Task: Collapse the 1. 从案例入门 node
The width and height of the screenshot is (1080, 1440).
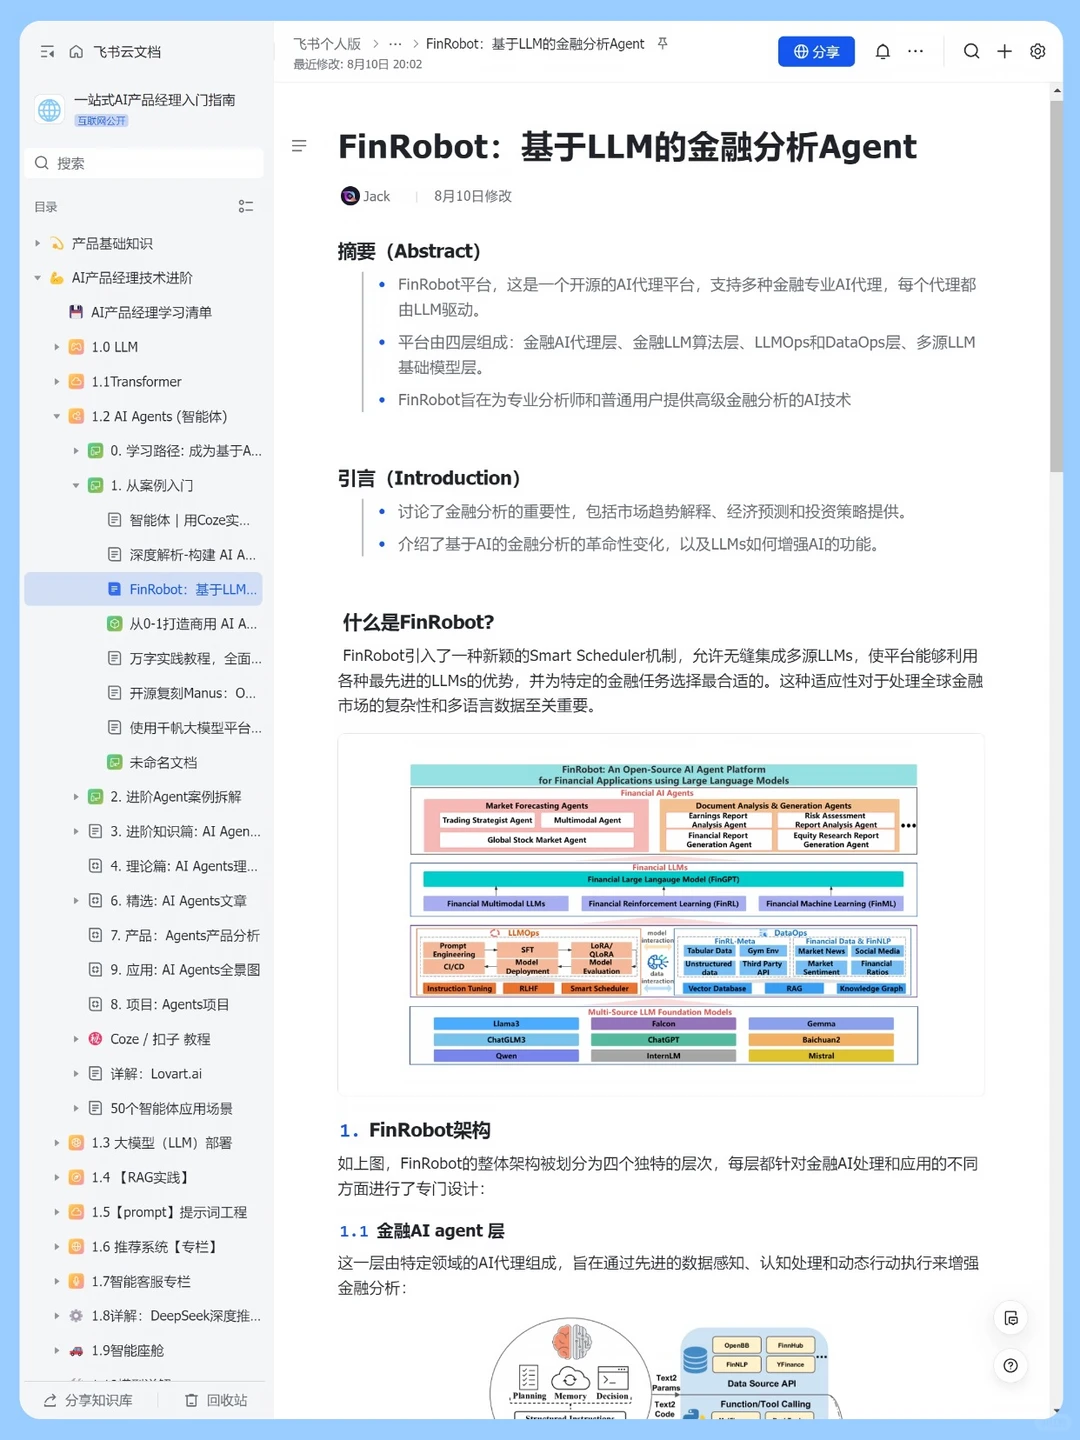Action: point(76,486)
